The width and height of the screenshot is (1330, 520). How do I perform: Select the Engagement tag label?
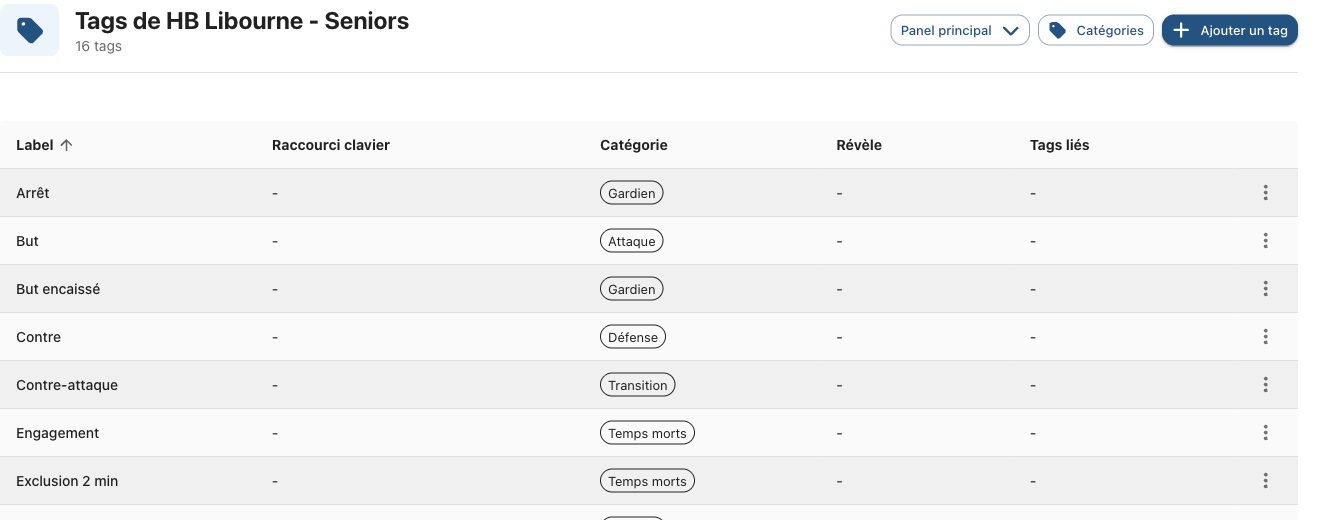58,433
